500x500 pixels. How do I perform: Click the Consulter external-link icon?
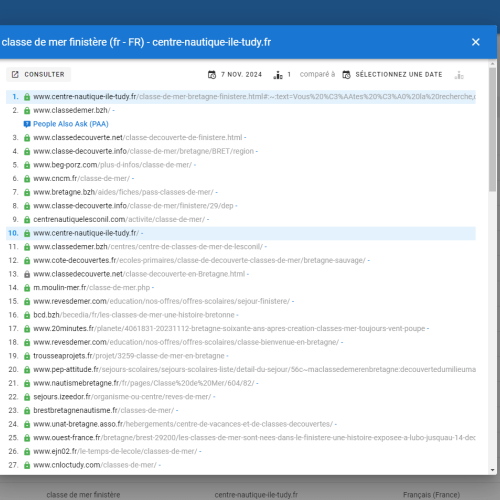click(x=15, y=74)
